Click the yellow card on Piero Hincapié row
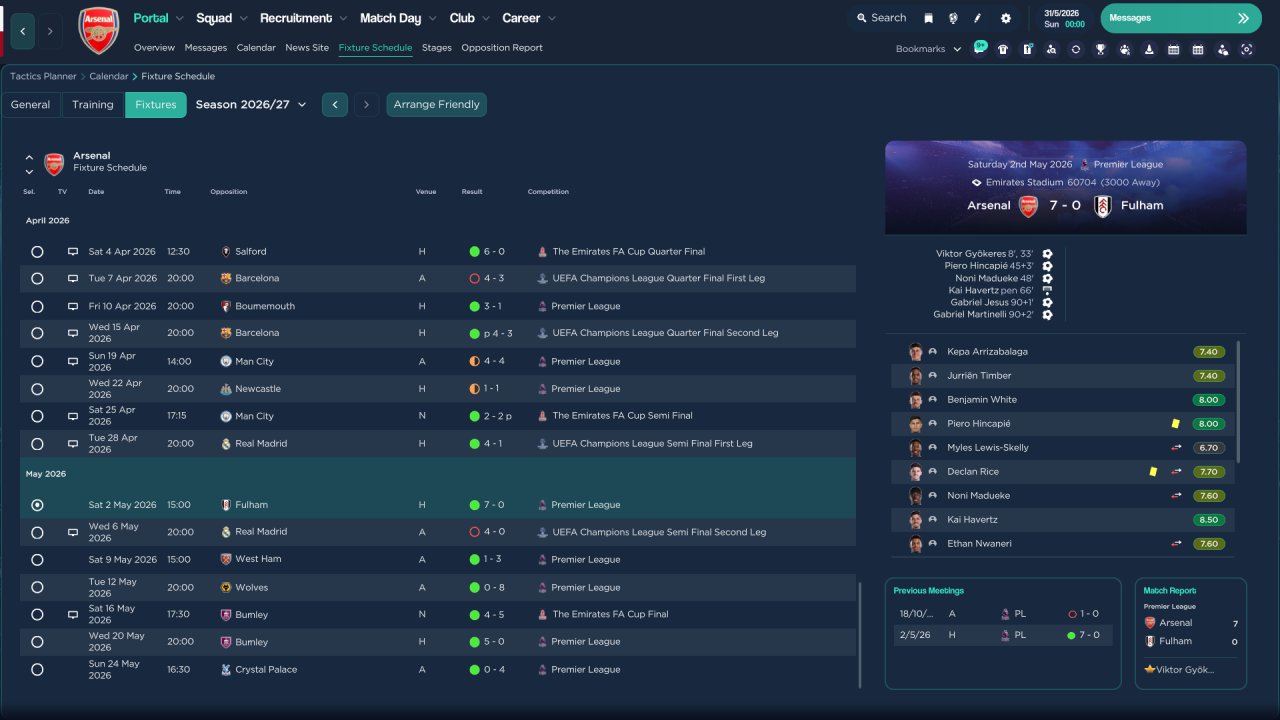The width and height of the screenshot is (1280, 720). [1176, 424]
